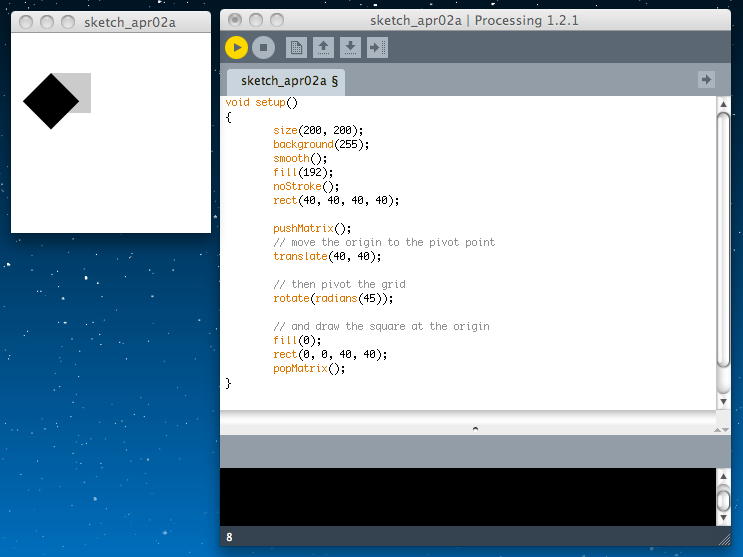The image size is (743, 557).
Task: Select the sketch_apr02a tab
Action: pyautogui.click(x=286, y=81)
